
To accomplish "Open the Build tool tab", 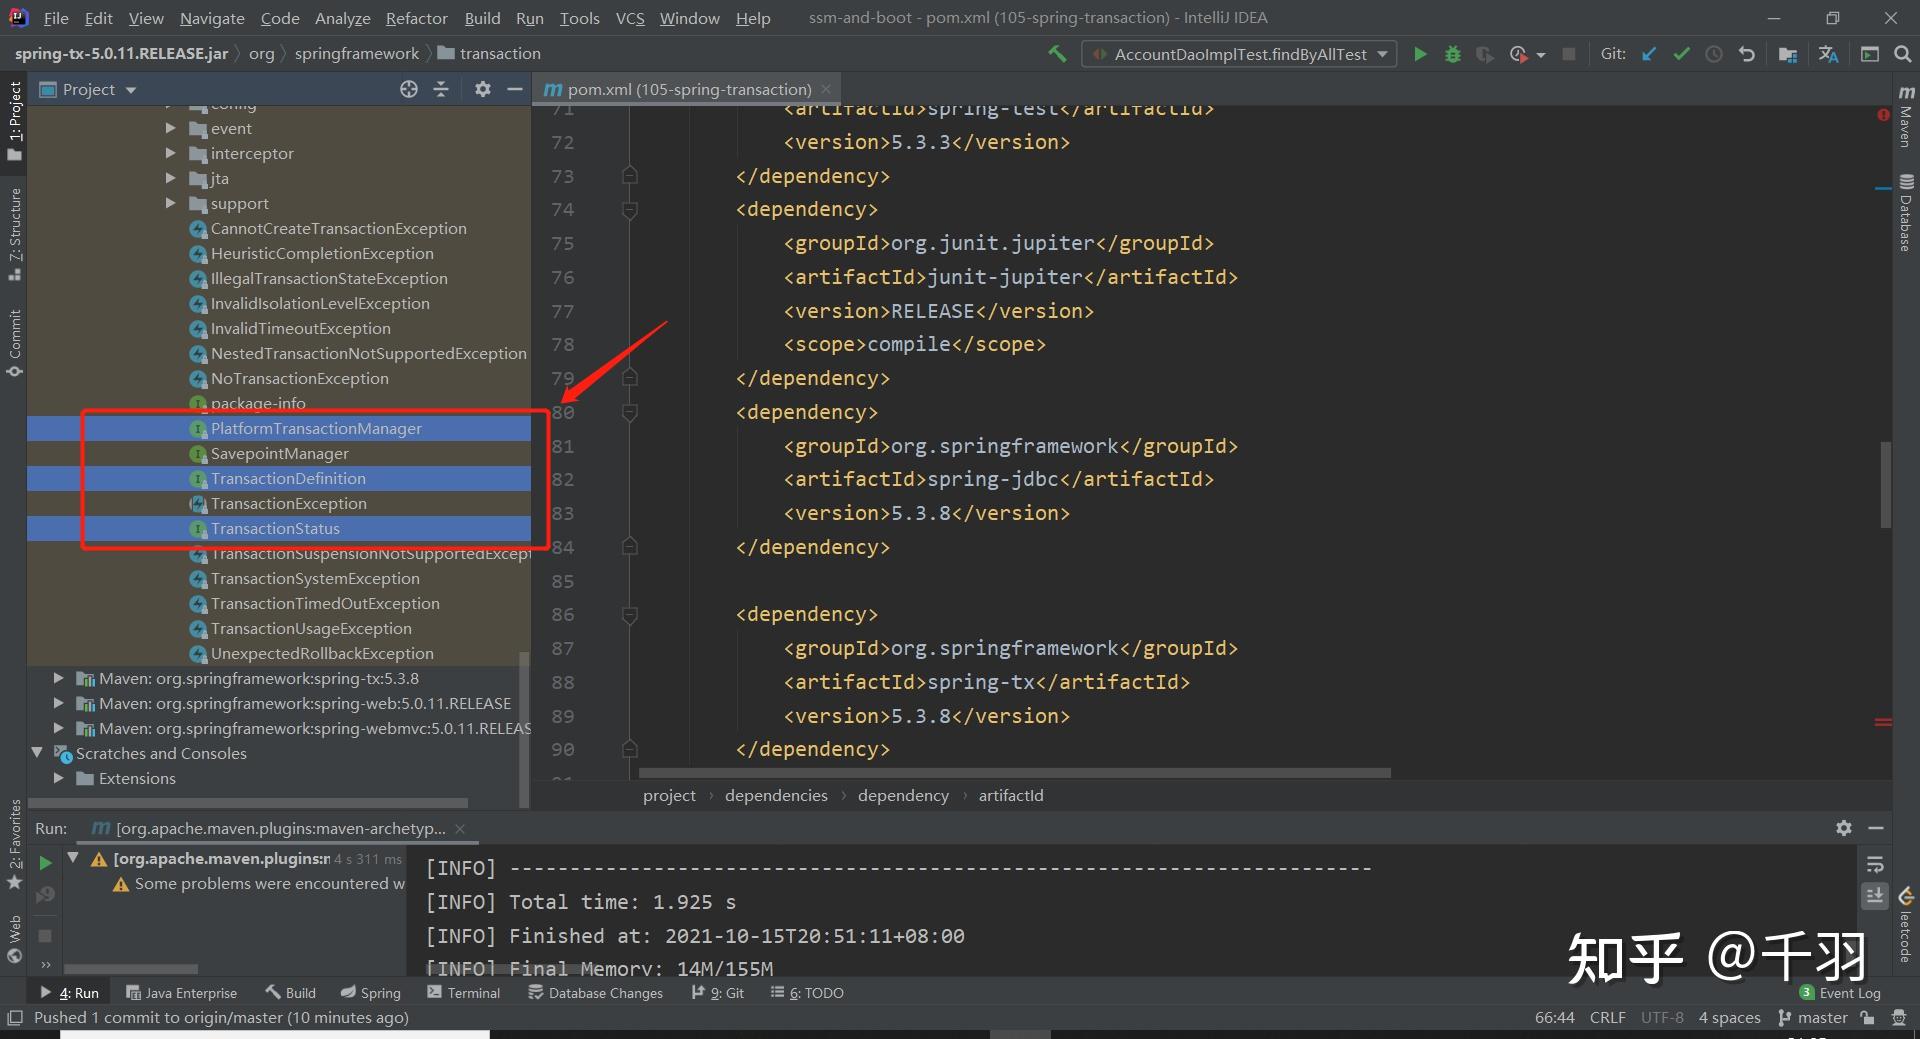I will tap(291, 993).
